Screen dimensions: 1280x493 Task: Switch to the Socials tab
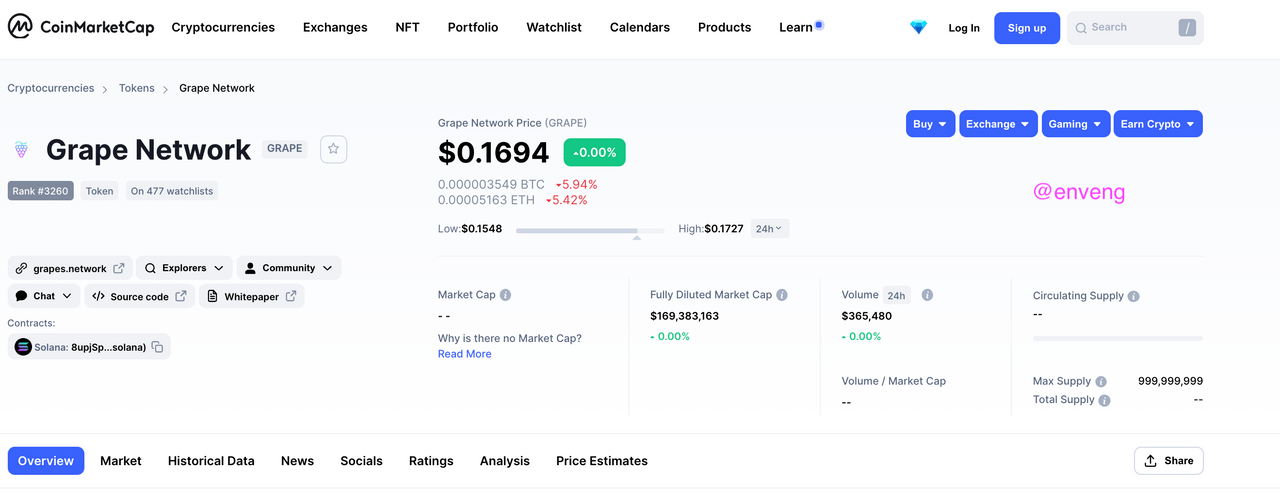click(x=361, y=461)
